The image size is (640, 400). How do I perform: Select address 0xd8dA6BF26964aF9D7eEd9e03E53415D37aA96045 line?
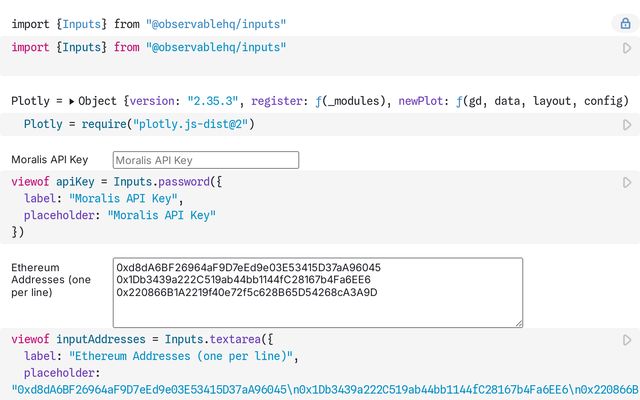point(248,267)
